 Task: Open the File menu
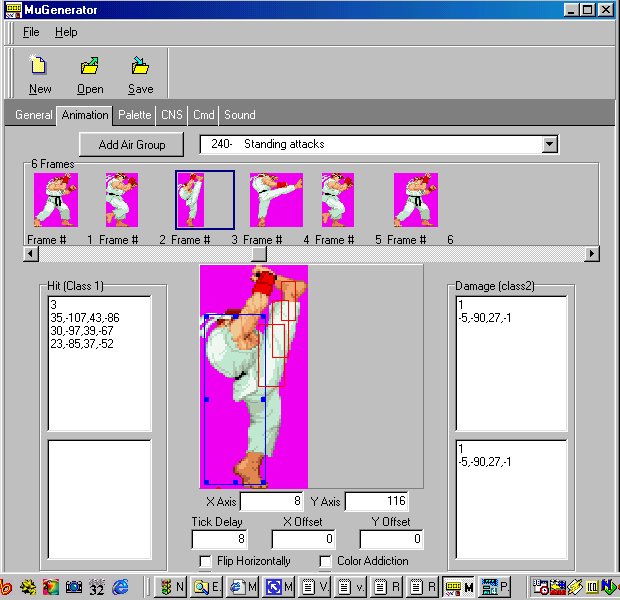tap(31, 32)
